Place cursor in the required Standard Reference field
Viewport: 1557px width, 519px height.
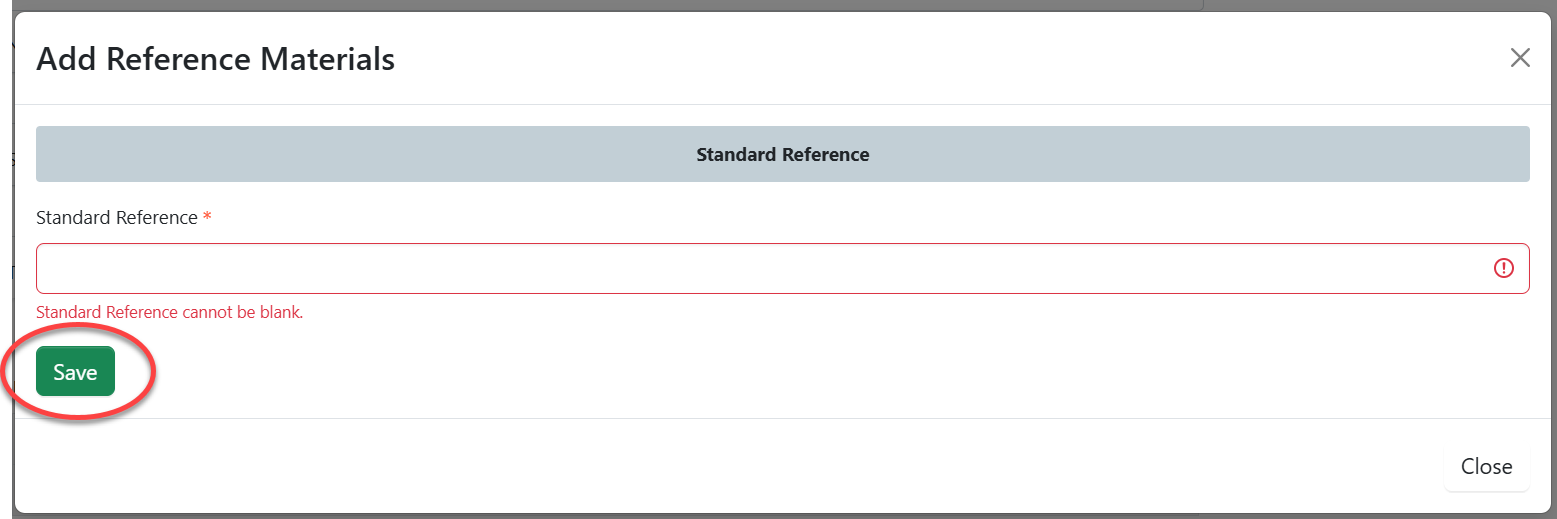[x=760, y=268]
